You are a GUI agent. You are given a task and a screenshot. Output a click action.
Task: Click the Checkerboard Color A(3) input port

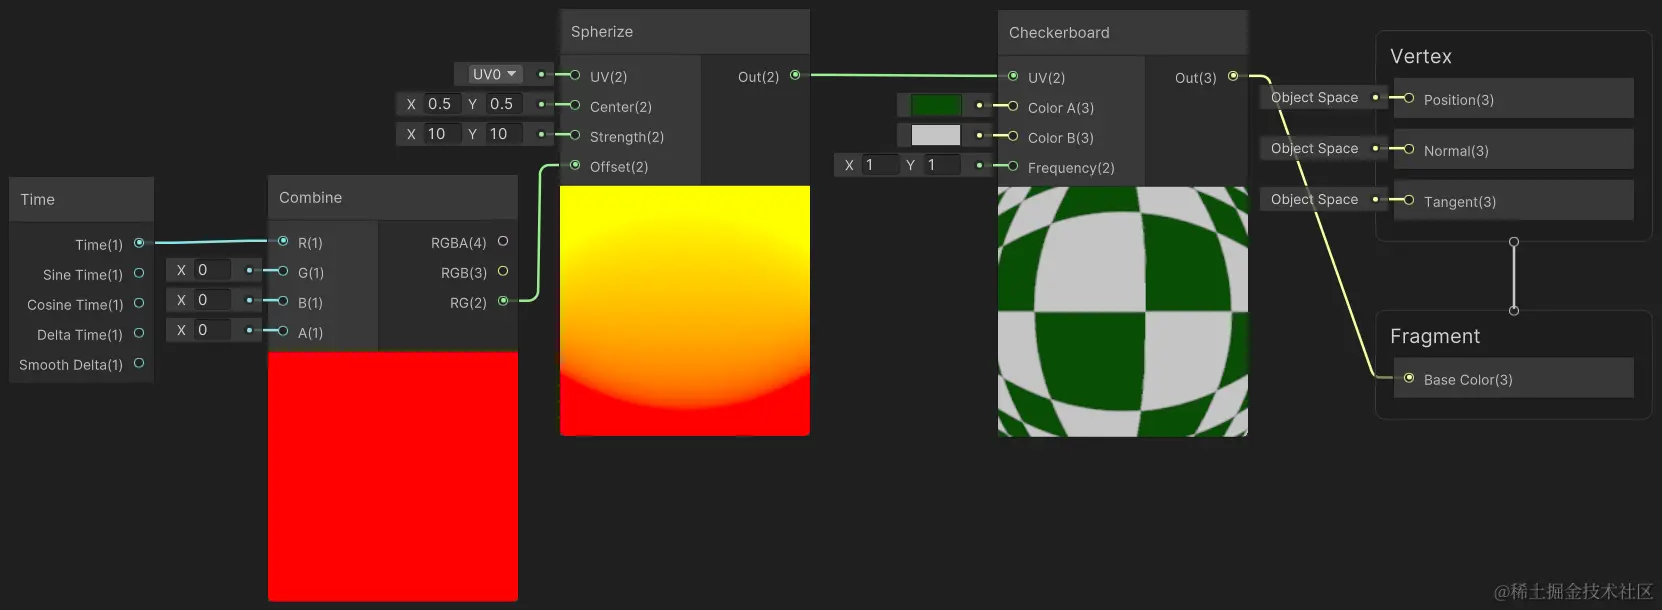[1013, 106]
